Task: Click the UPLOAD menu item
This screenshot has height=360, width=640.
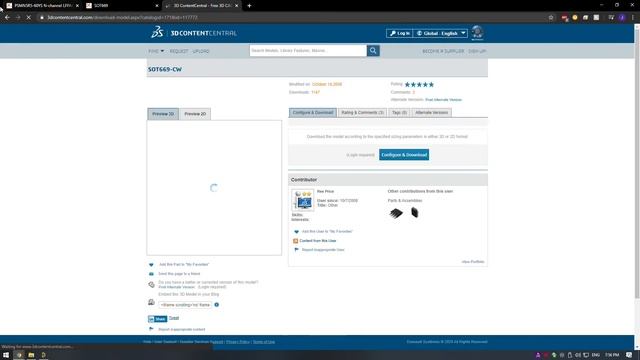Action: coord(201,51)
